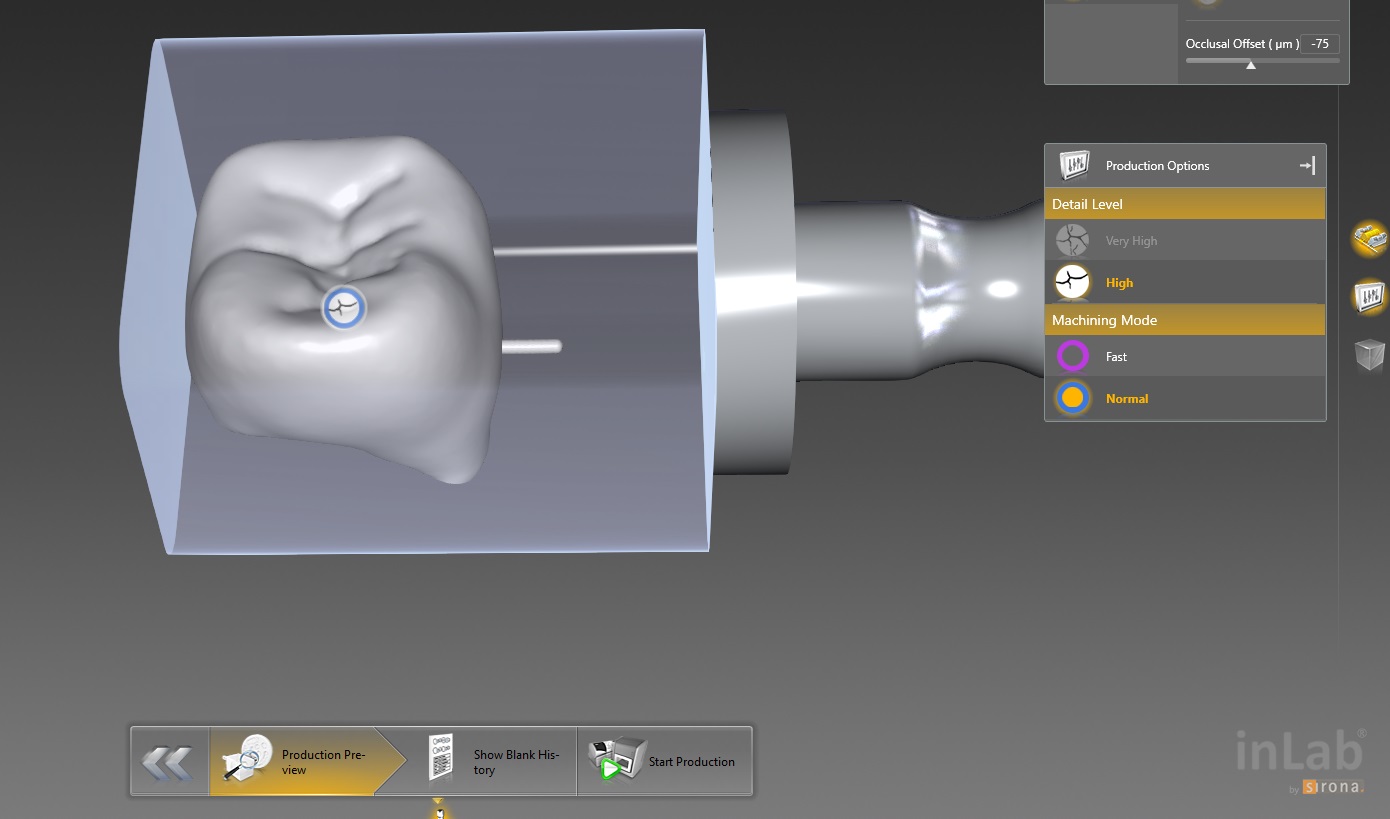Click the Production Options mixer icon in panel header
The width and height of the screenshot is (1390, 819).
(x=1073, y=165)
